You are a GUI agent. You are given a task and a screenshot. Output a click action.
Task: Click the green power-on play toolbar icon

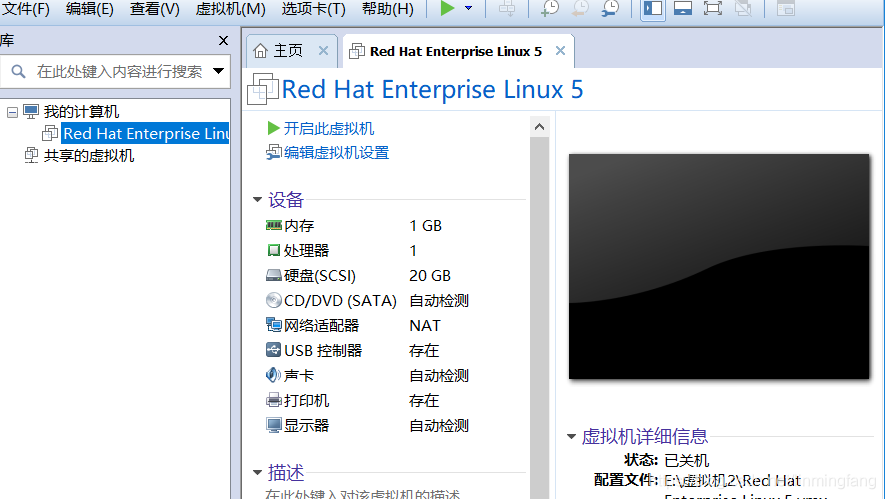coord(447,8)
